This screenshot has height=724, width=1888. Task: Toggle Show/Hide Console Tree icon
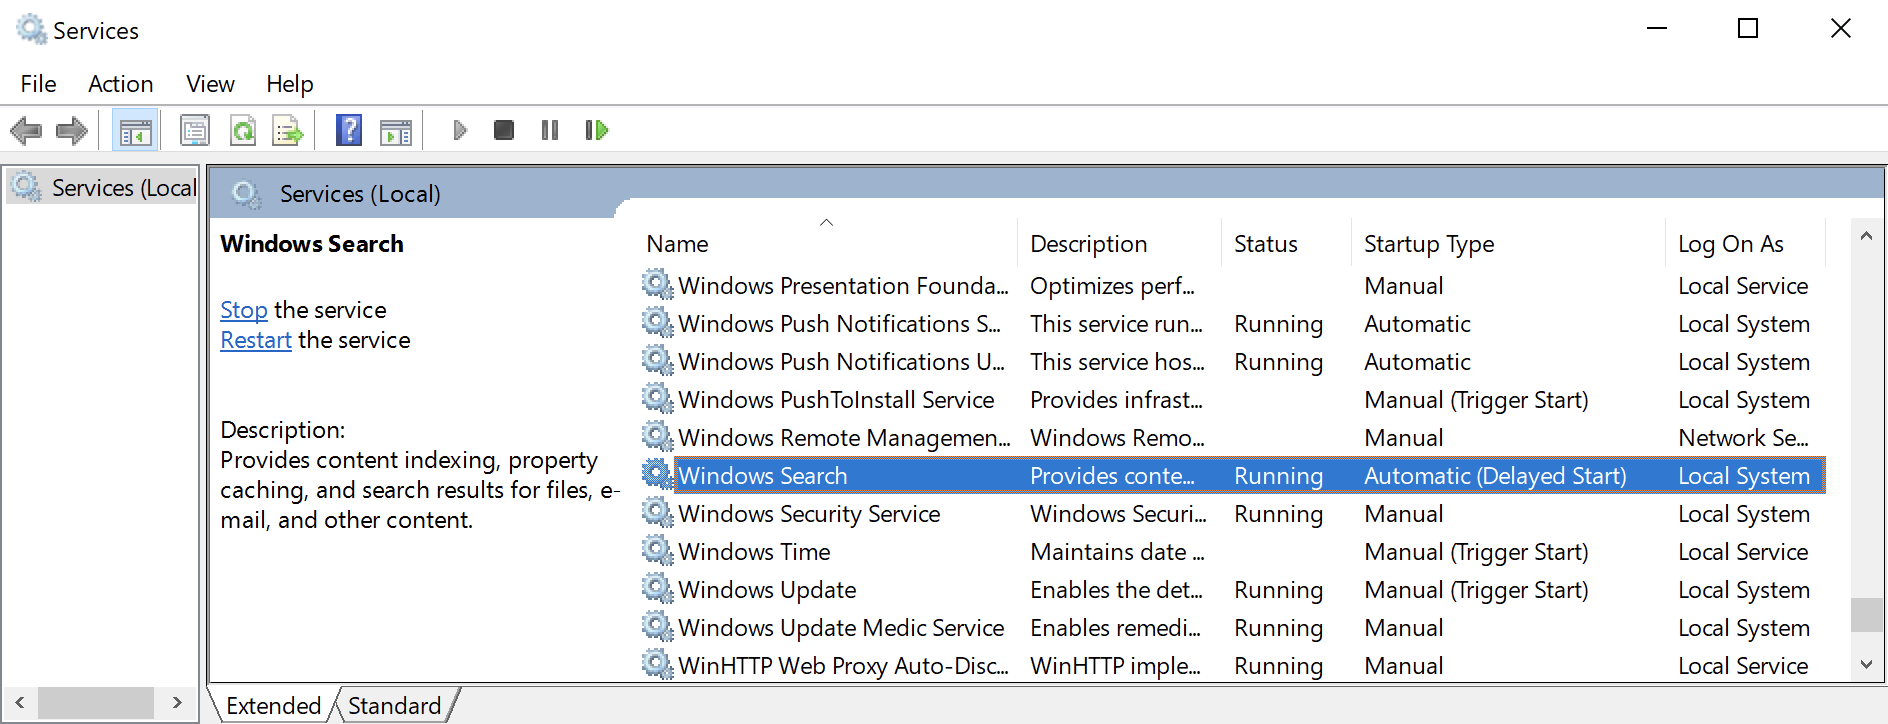(135, 131)
